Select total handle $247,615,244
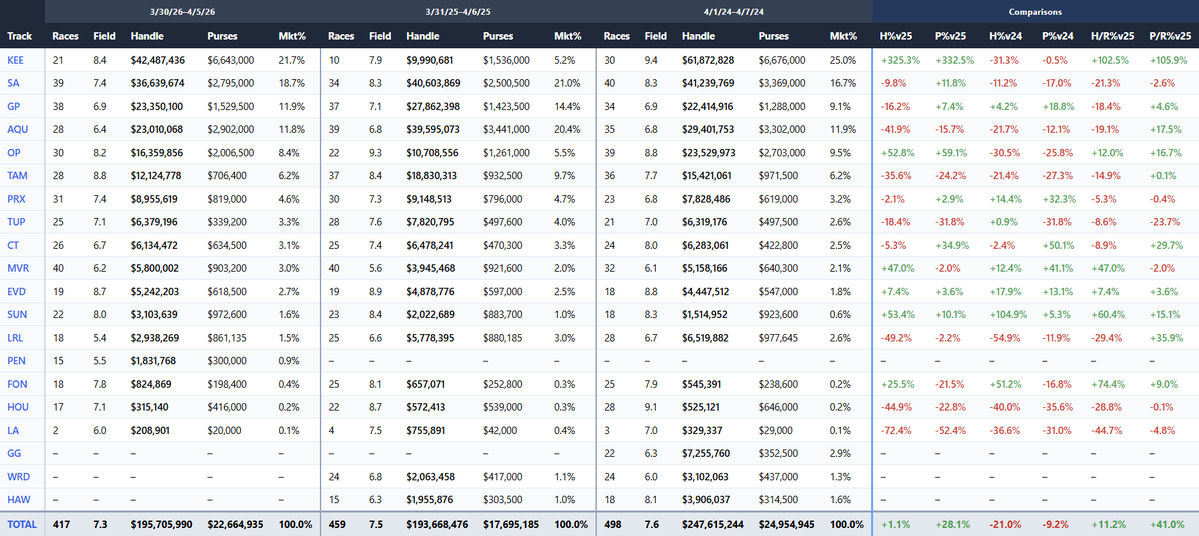This screenshot has width=1199, height=536. [713, 525]
